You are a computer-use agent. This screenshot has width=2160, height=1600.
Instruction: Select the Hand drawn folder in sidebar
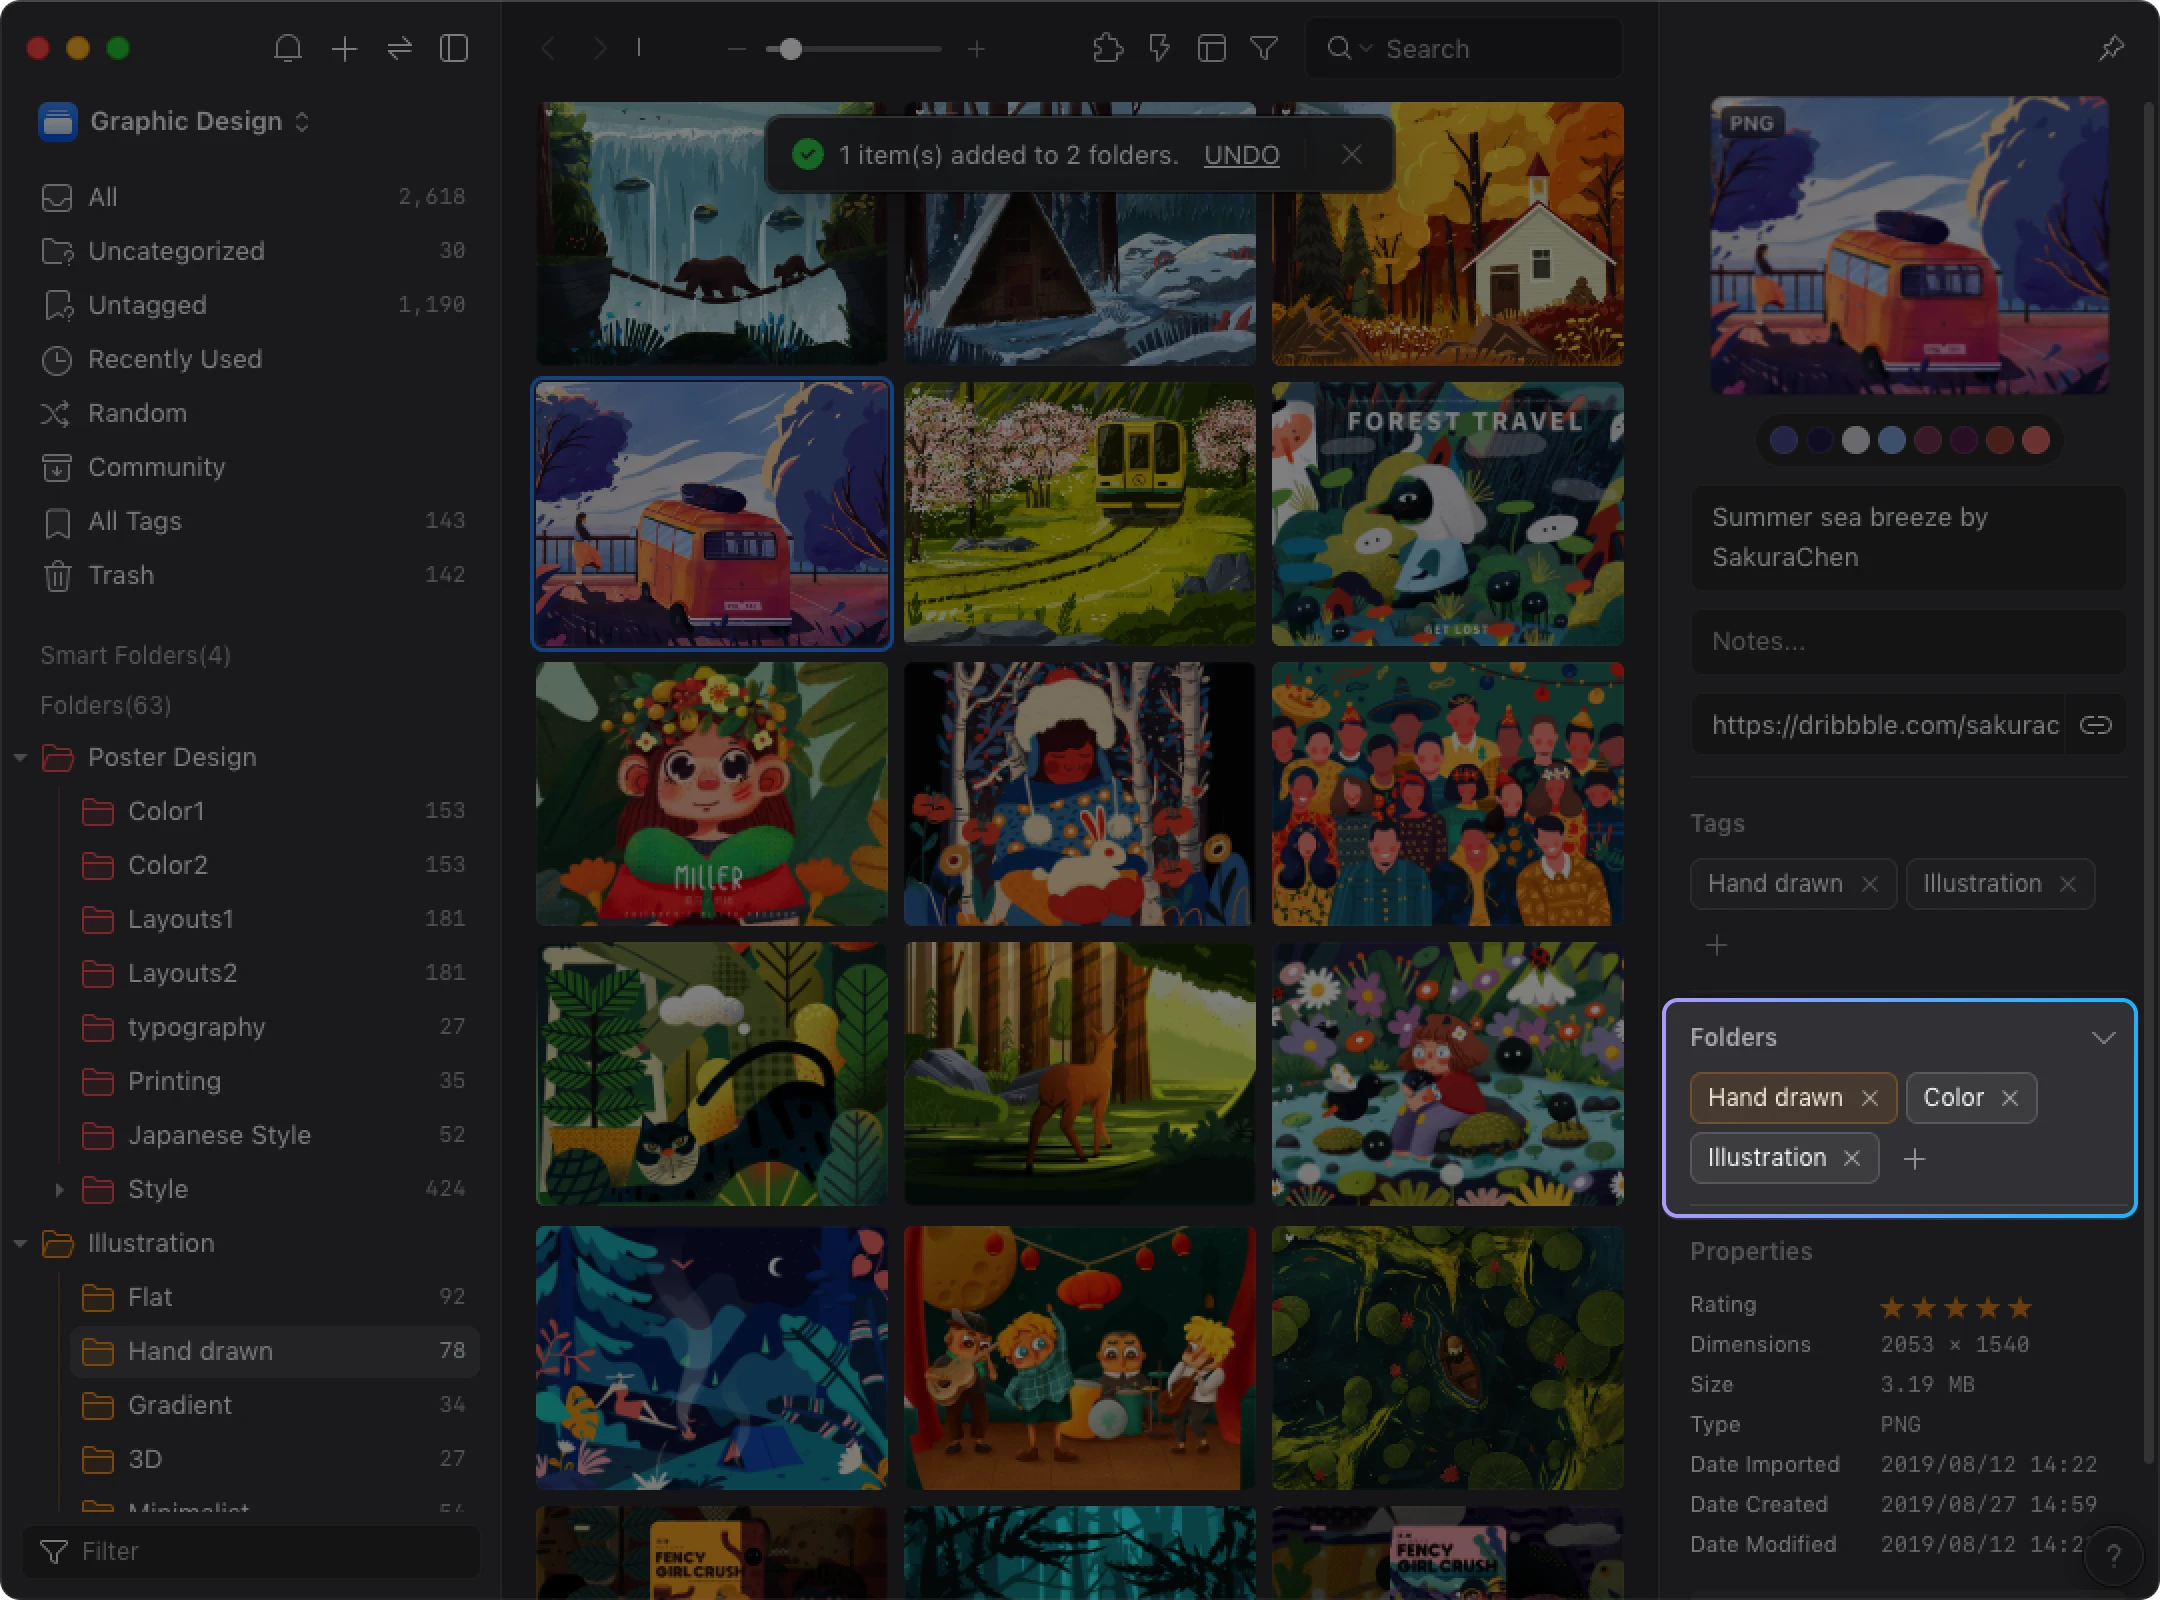(x=273, y=1351)
